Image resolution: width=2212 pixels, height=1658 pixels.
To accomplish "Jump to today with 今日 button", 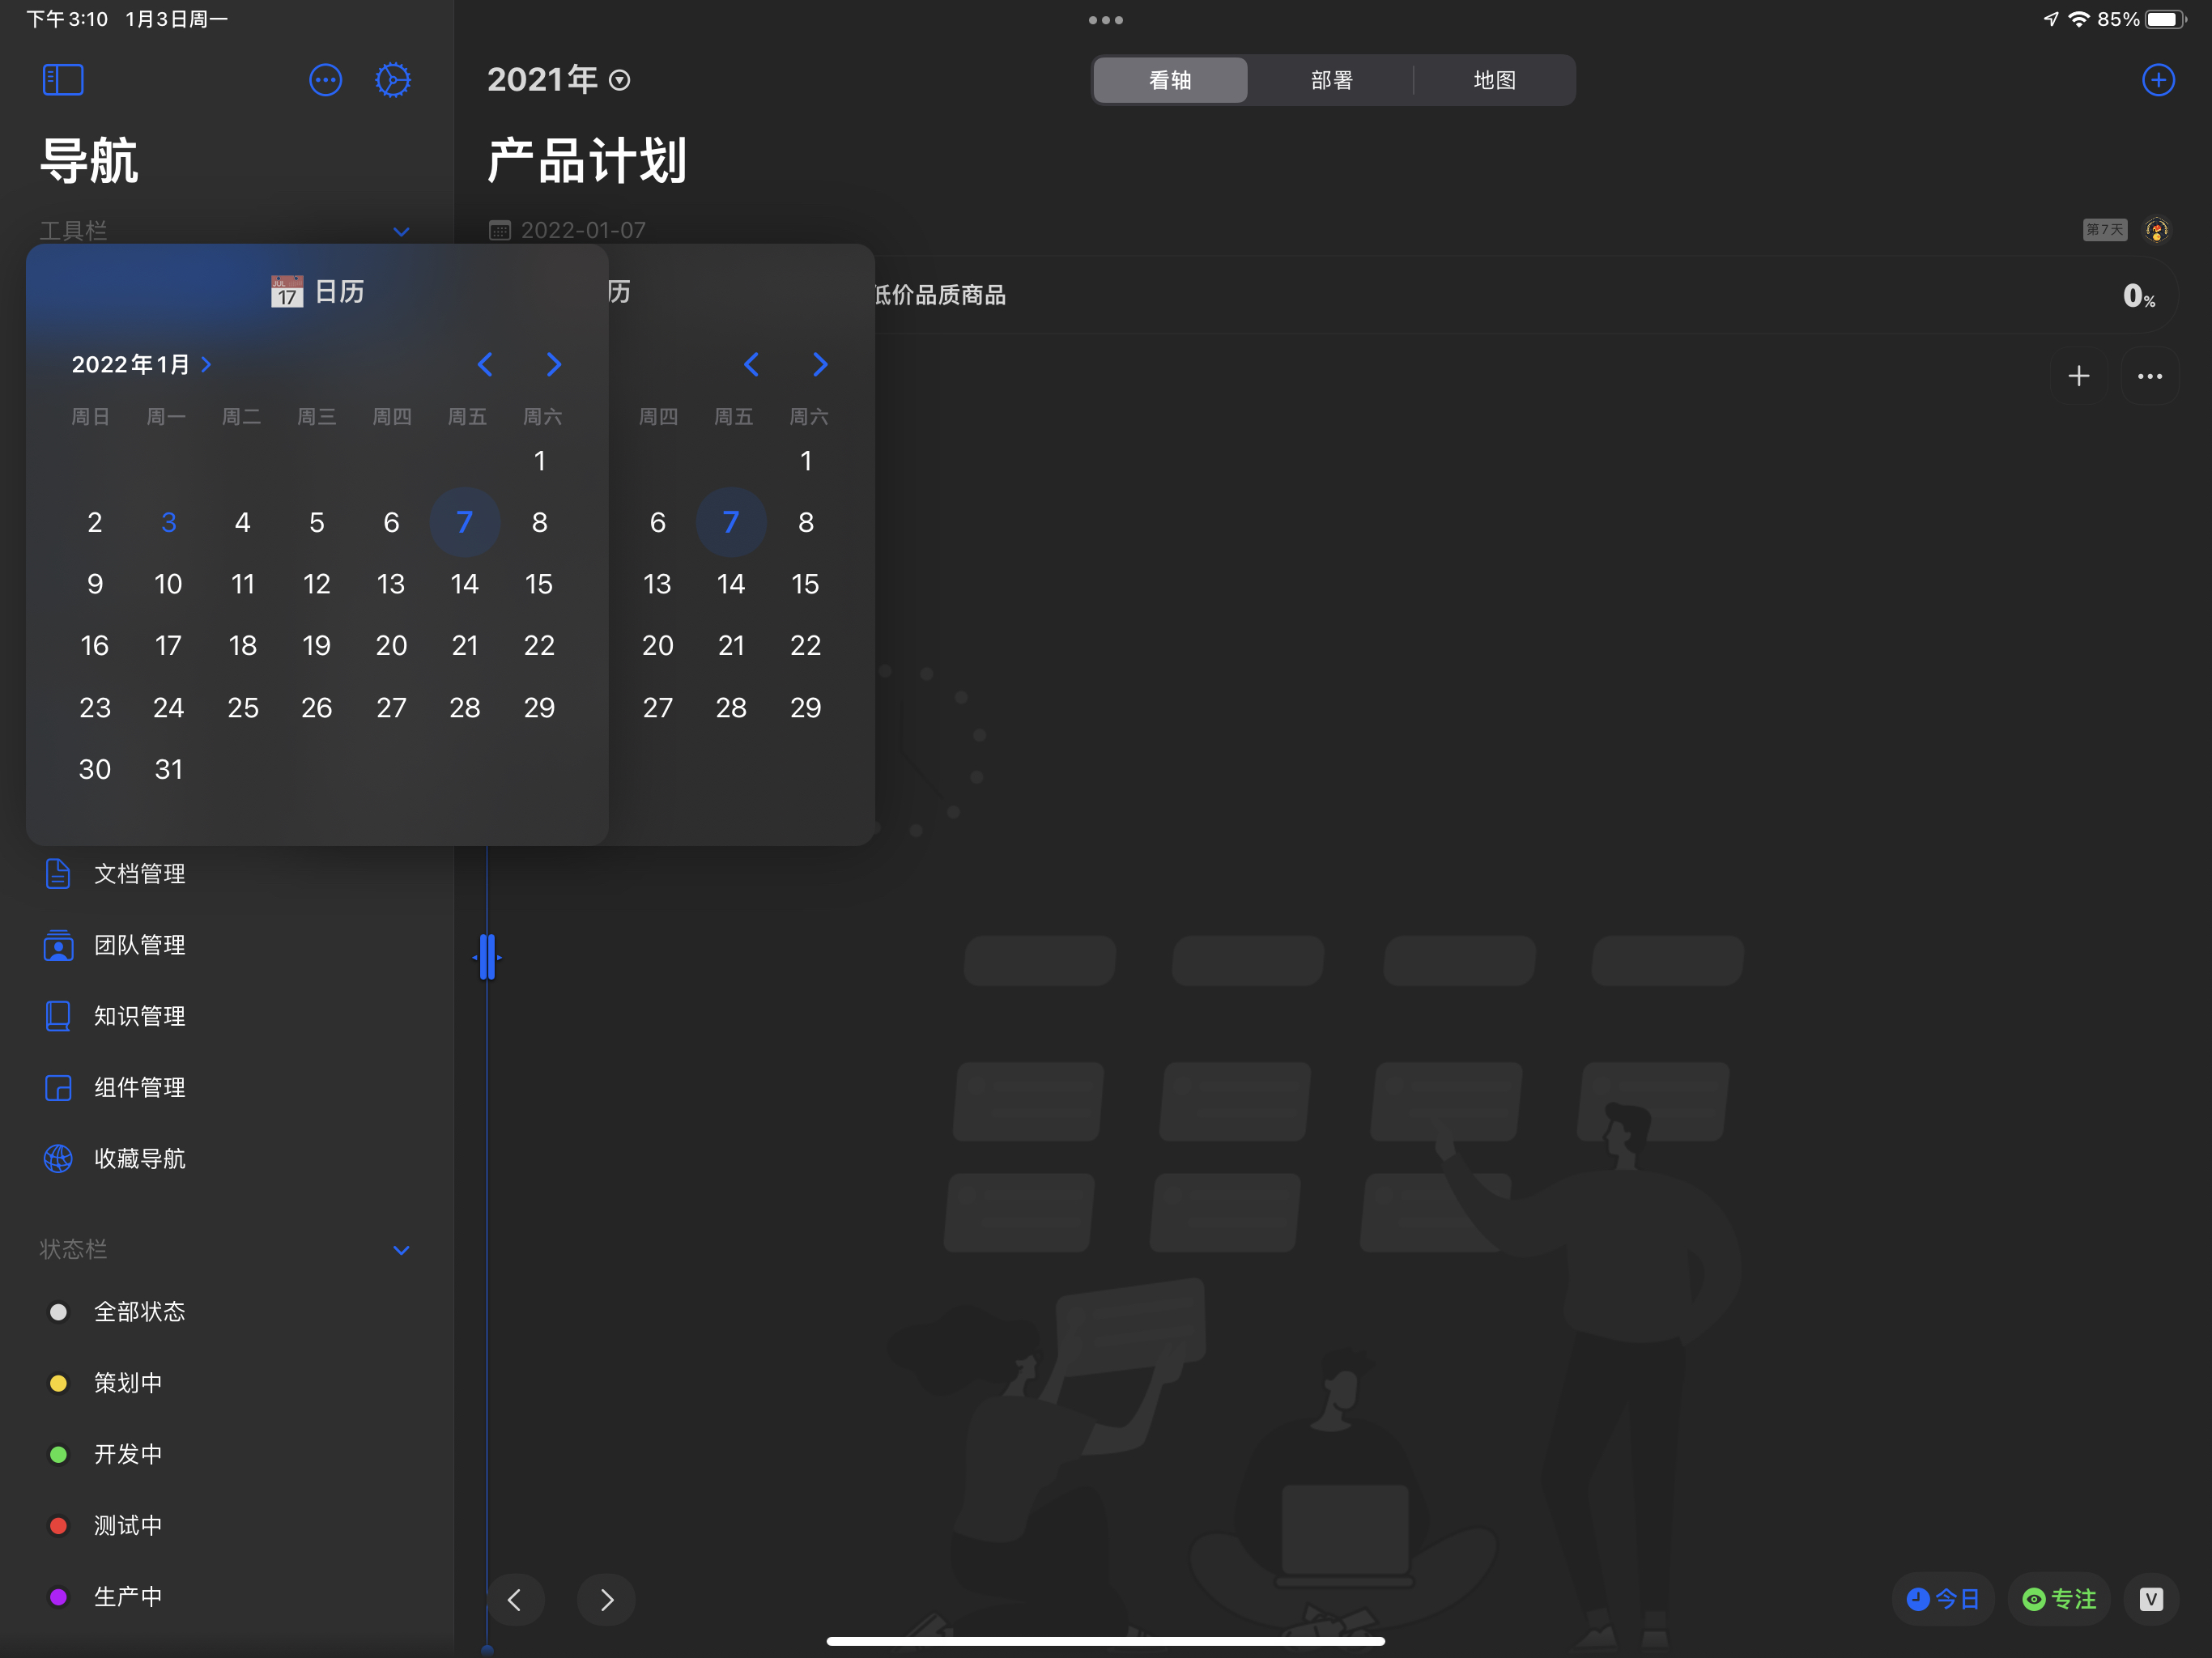I will tap(1942, 1599).
